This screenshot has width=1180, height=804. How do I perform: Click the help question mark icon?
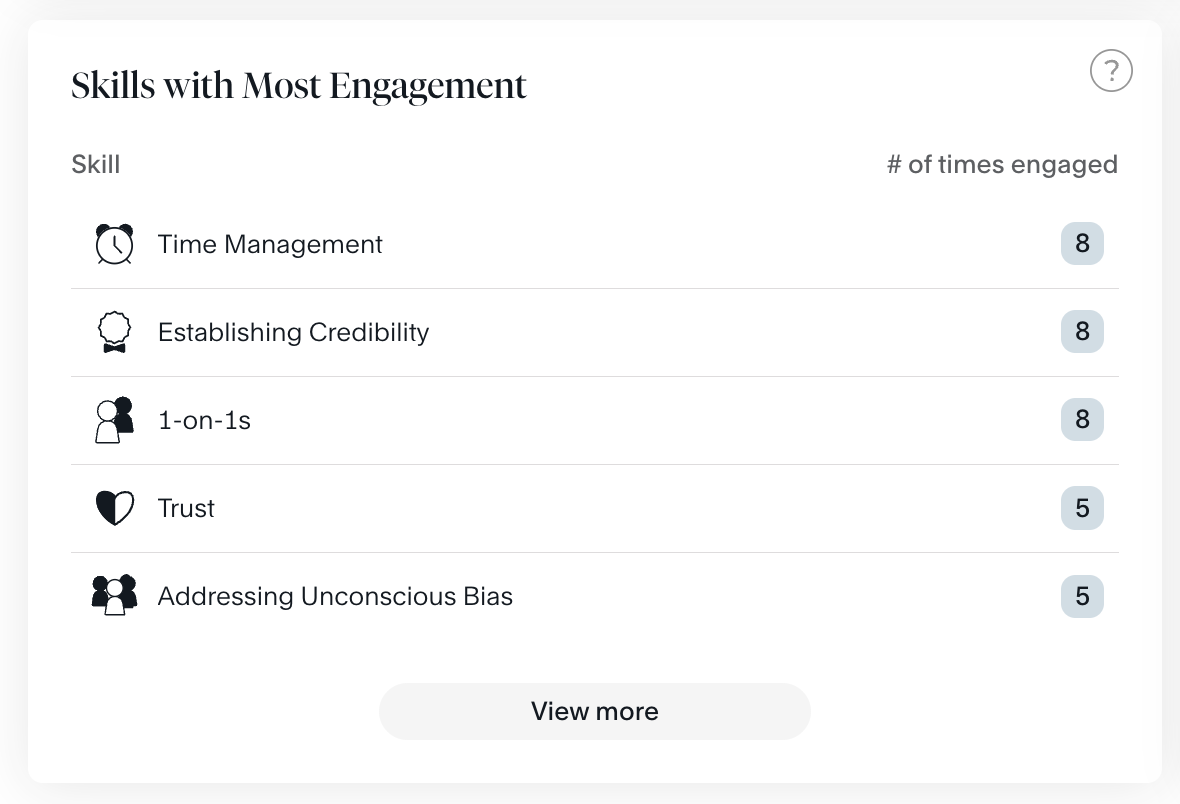tap(1111, 72)
